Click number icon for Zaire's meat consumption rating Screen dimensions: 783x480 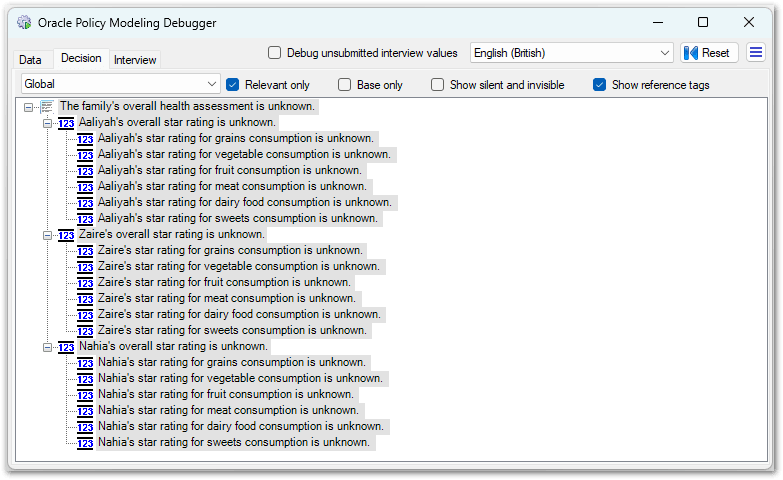(85, 299)
